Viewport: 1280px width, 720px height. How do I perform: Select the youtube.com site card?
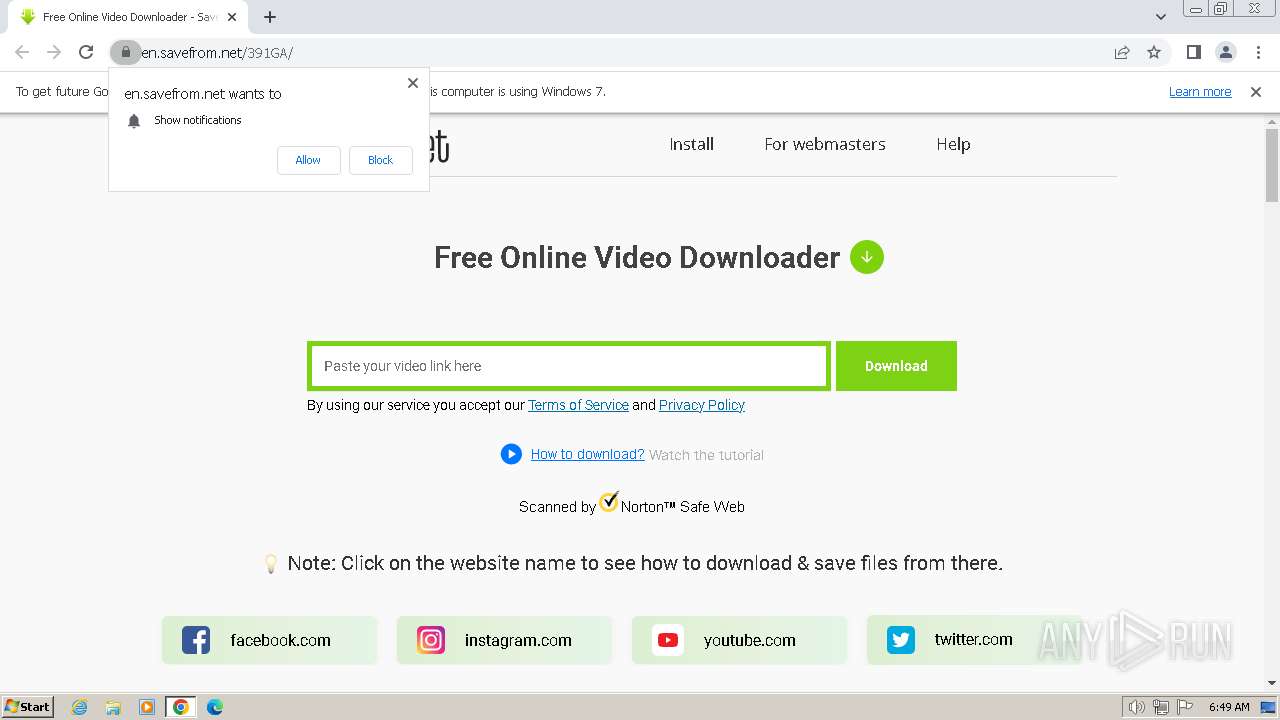(739, 640)
